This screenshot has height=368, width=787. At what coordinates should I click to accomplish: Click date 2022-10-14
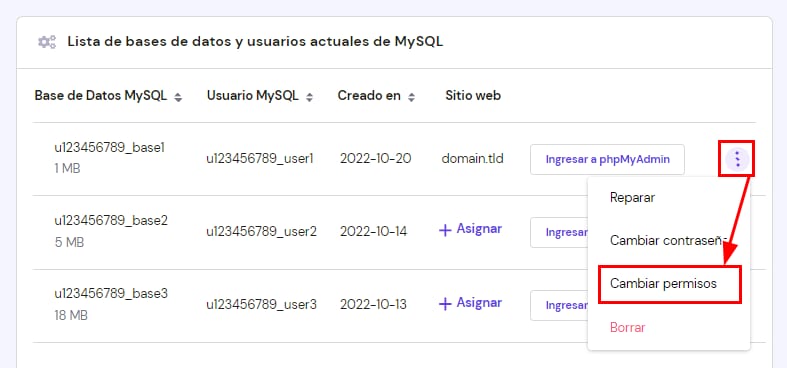373,231
